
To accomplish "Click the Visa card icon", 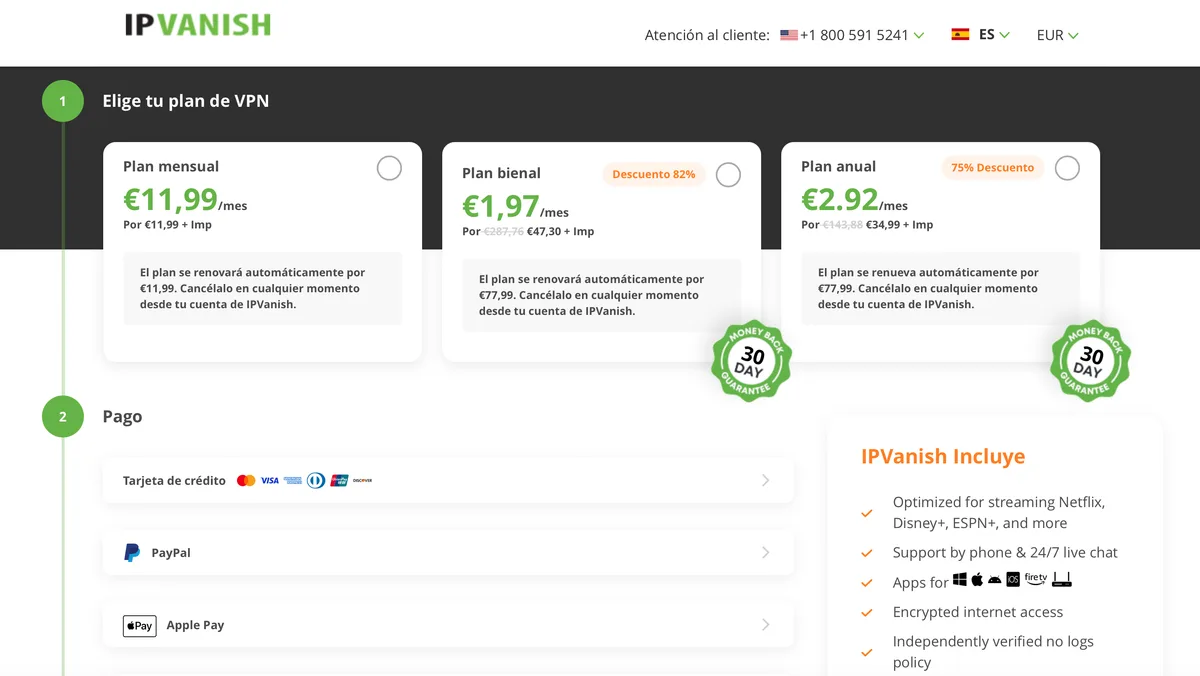I will 270,481.
